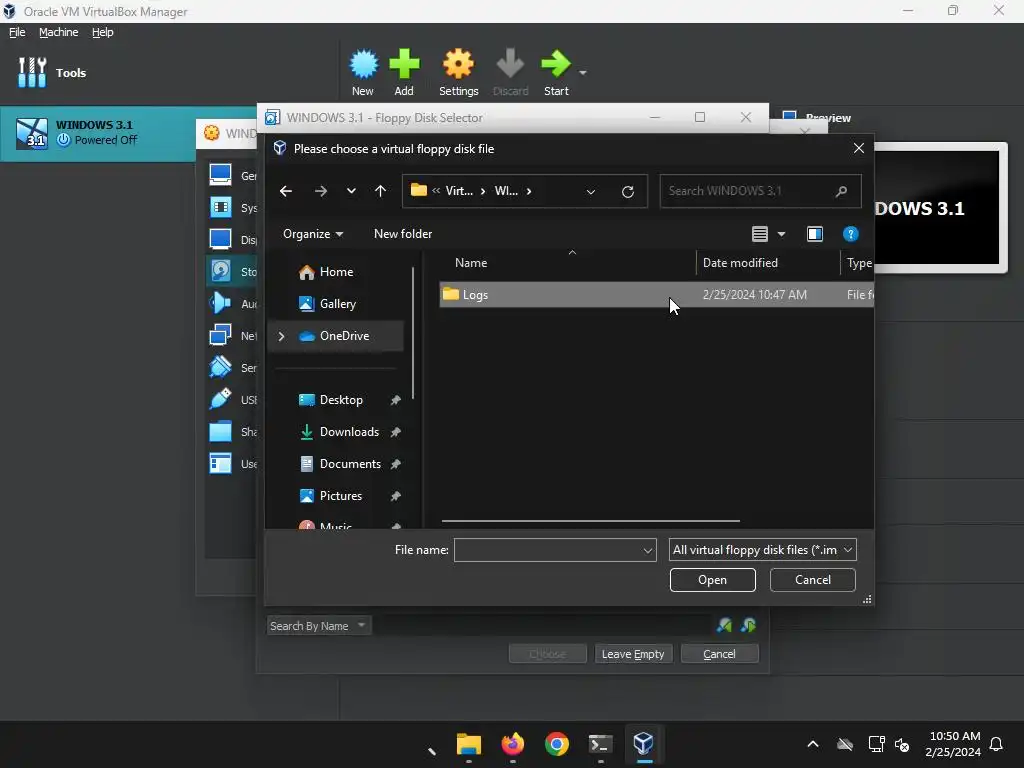Viewport: 1024px width, 768px height.
Task: Click the pin icon beside Downloads
Action: [396, 432]
